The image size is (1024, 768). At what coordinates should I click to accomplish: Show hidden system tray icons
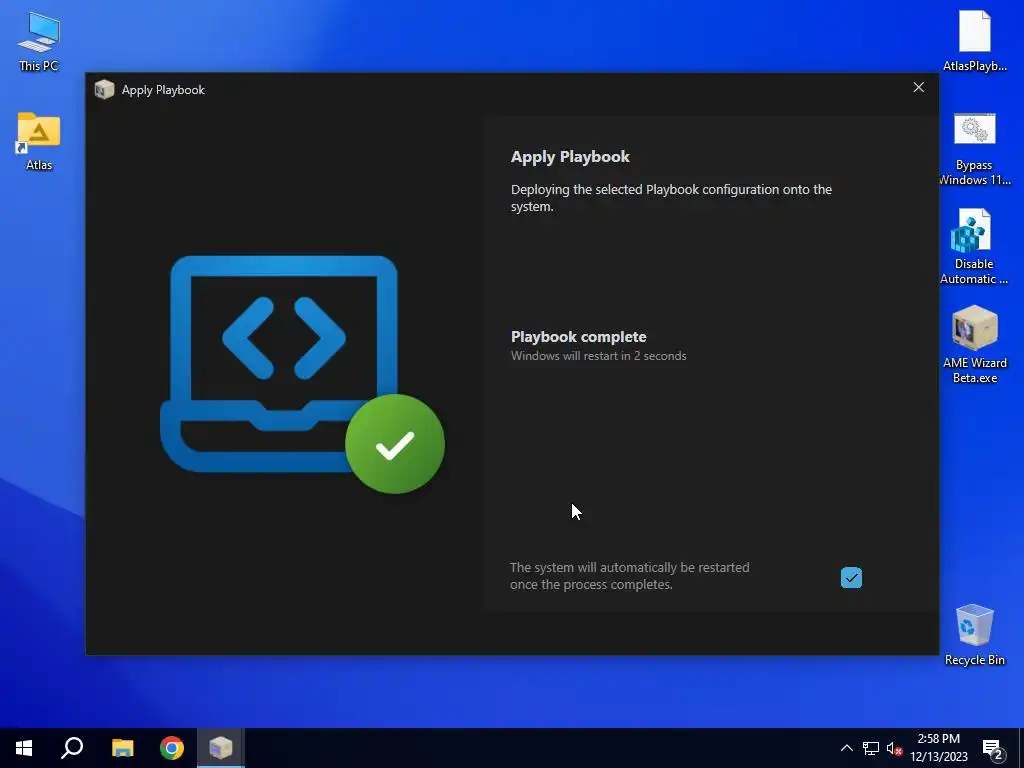pos(846,748)
